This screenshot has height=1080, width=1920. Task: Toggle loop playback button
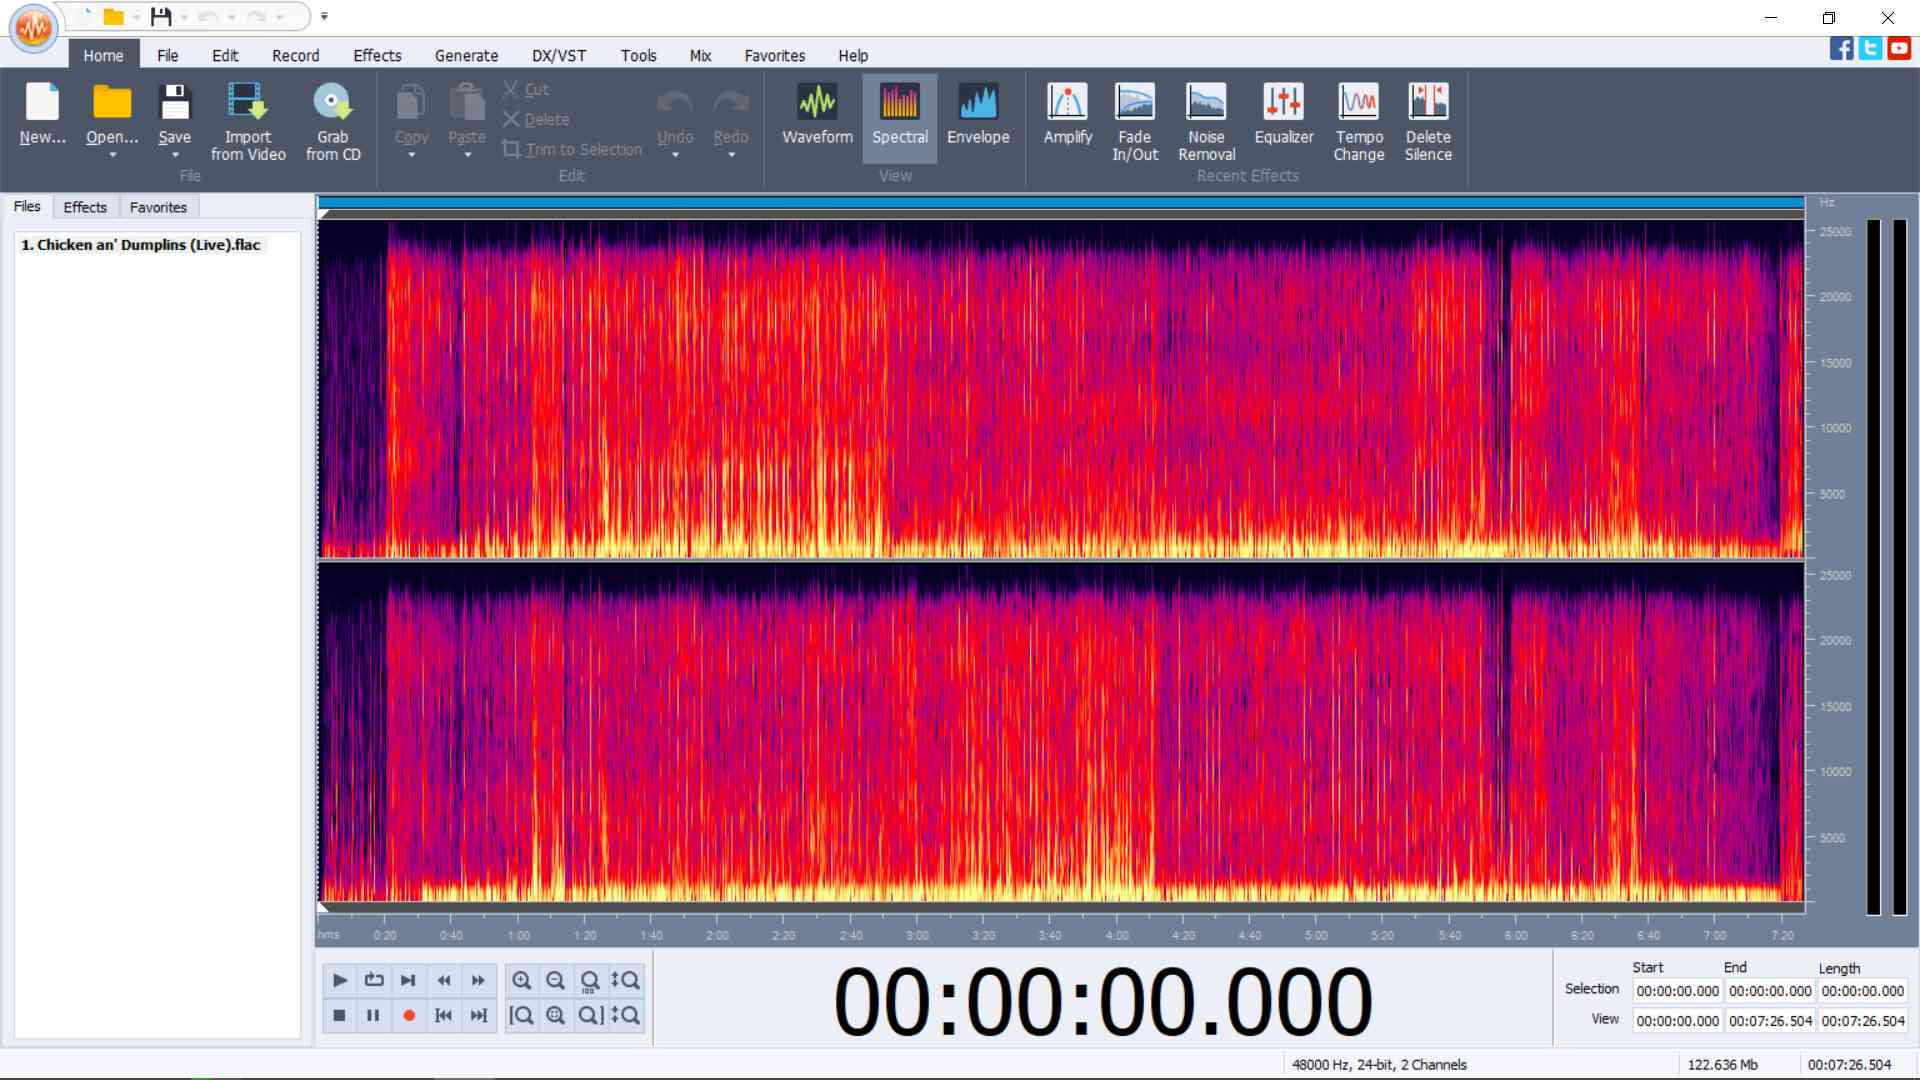[374, 980]
